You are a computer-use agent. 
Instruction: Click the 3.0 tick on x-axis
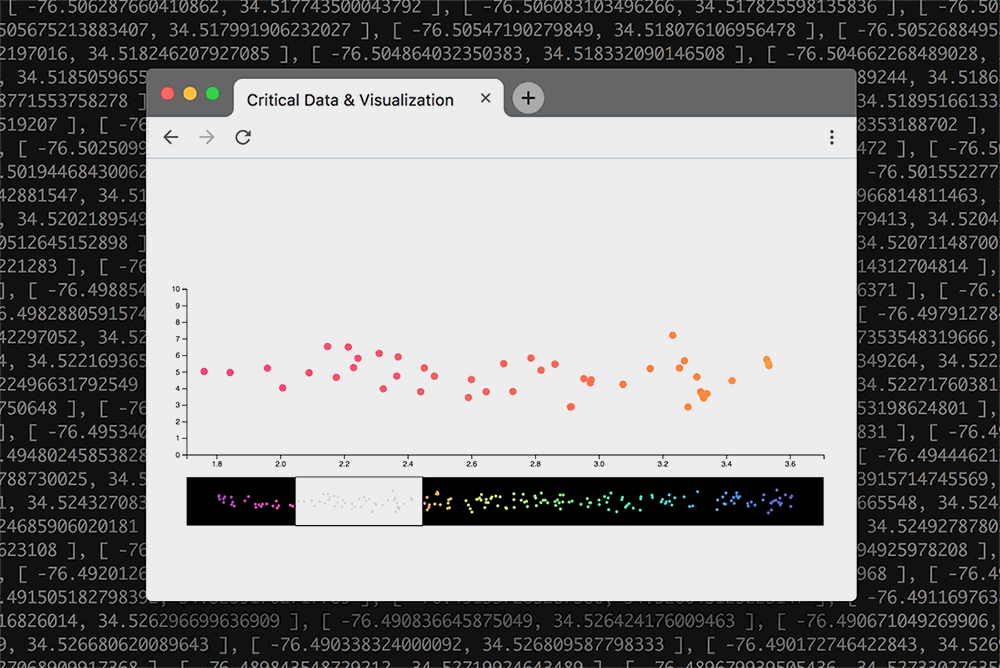599,464
